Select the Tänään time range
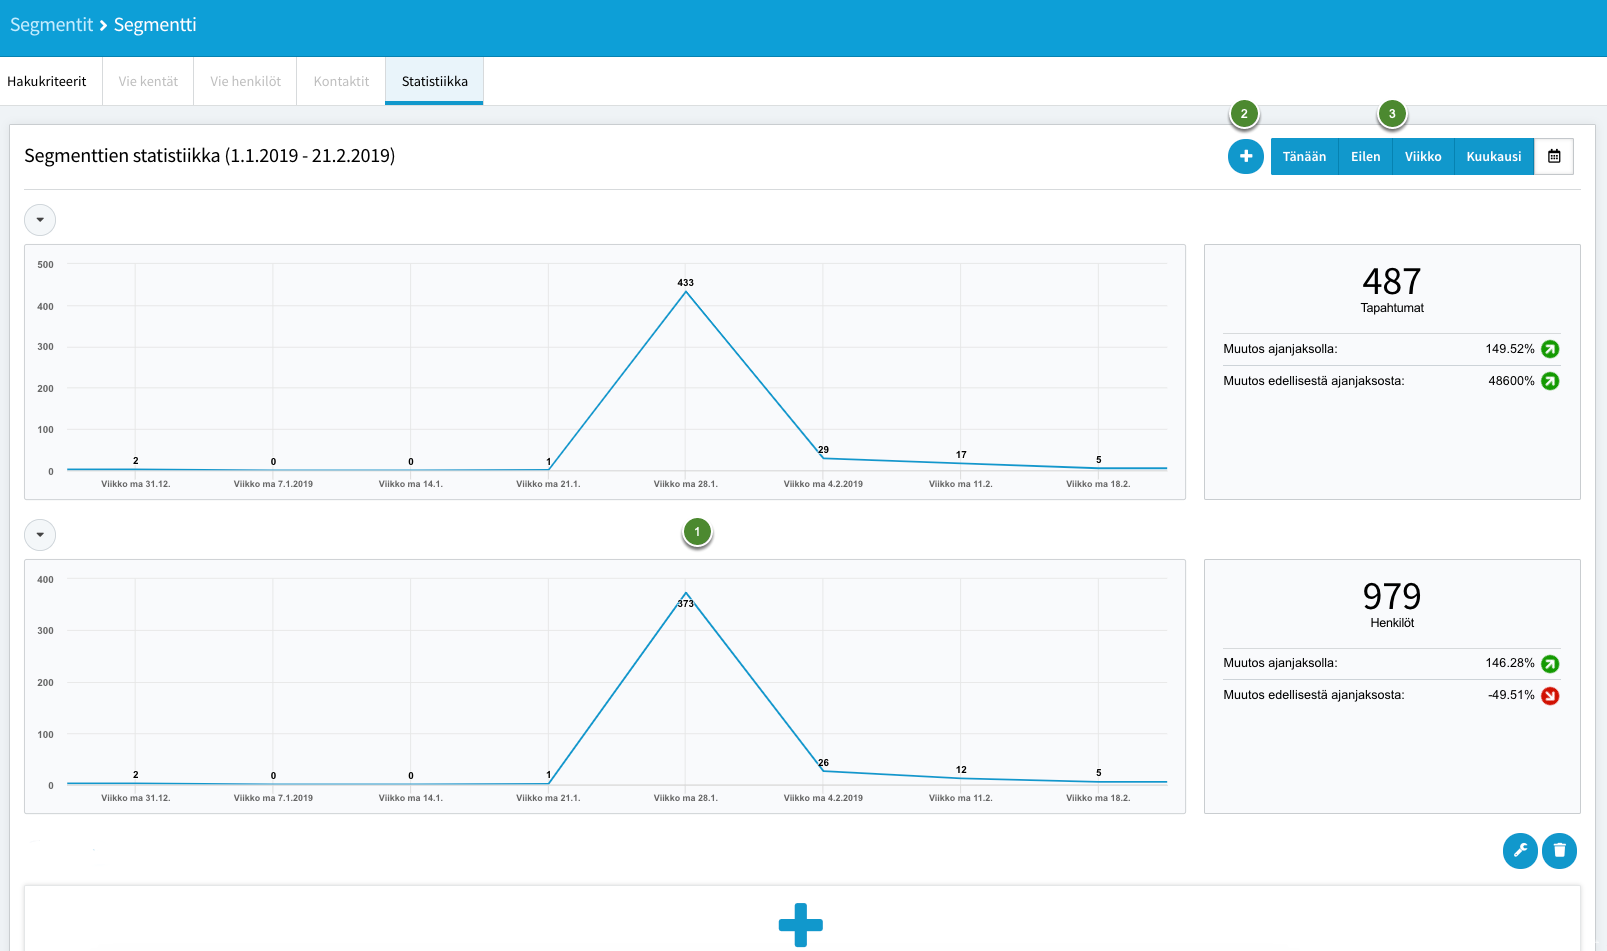 click(1304, 156)
